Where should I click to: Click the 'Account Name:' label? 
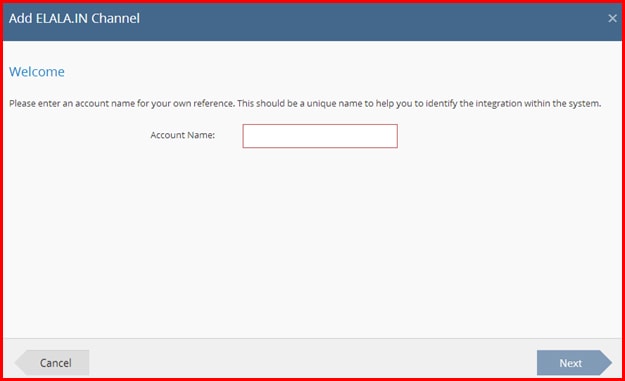(183, 135)
